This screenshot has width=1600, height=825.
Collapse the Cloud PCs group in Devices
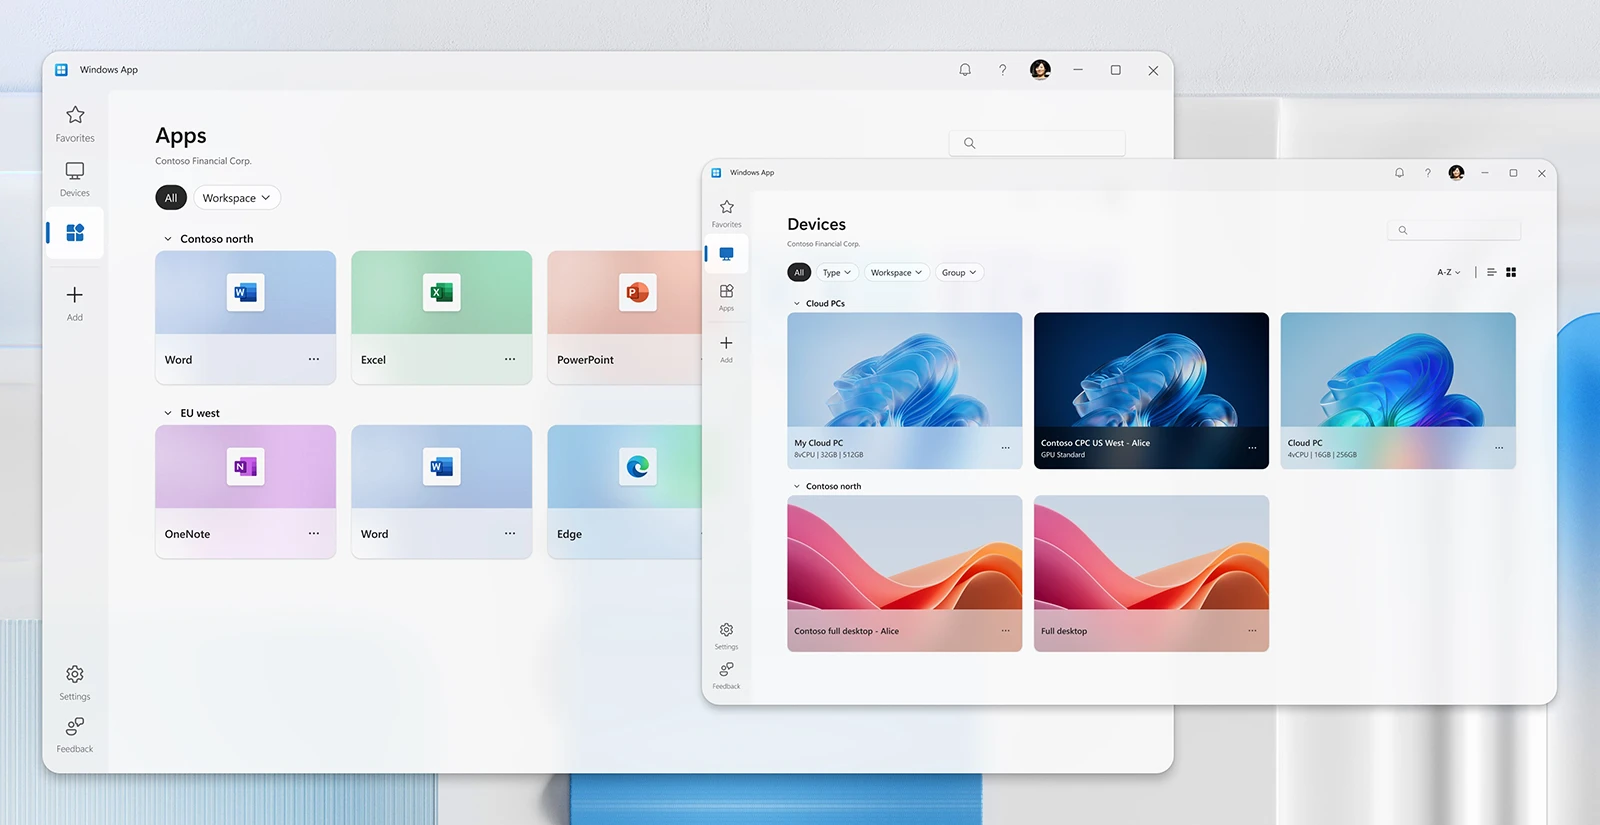(x=797, y=303)
